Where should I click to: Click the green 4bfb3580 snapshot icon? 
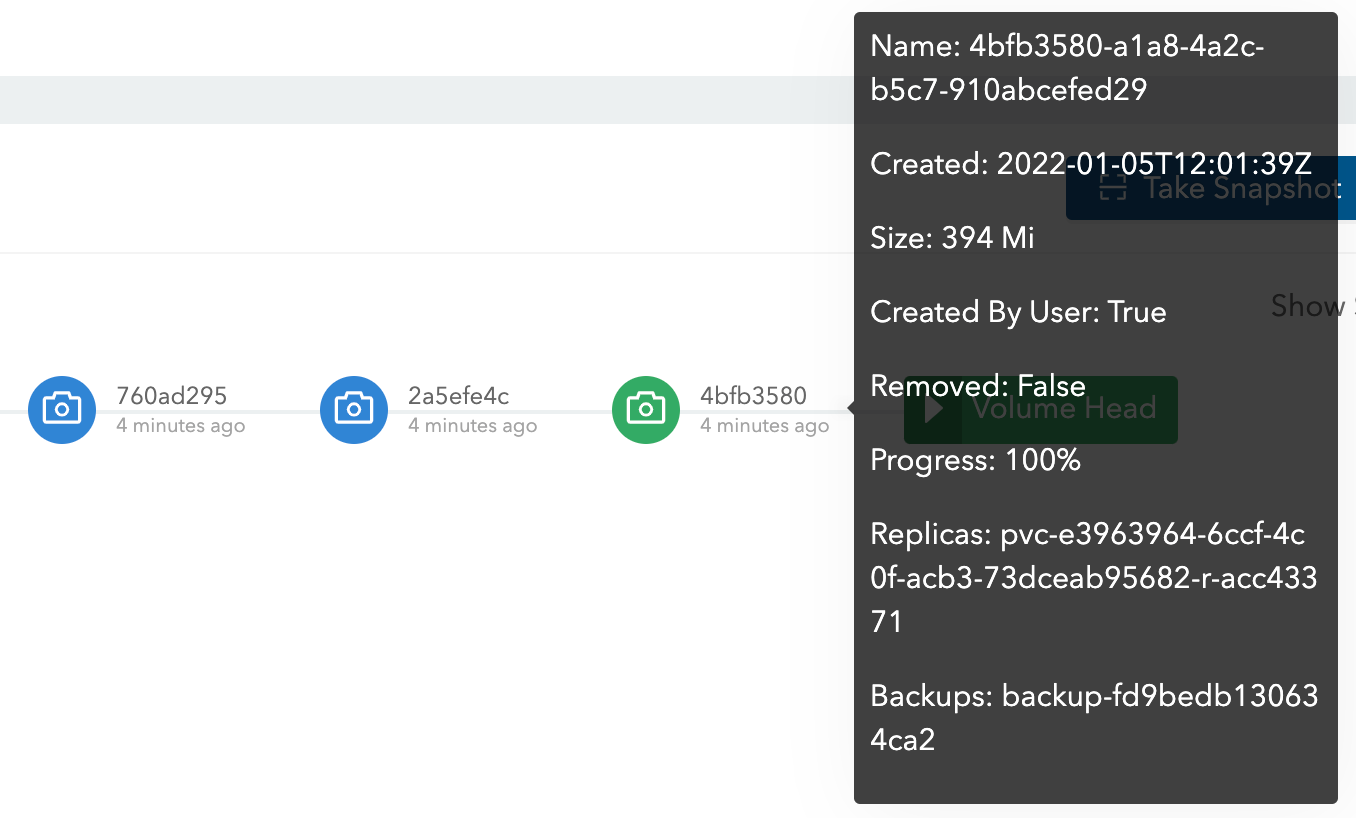tap(645, 410)
